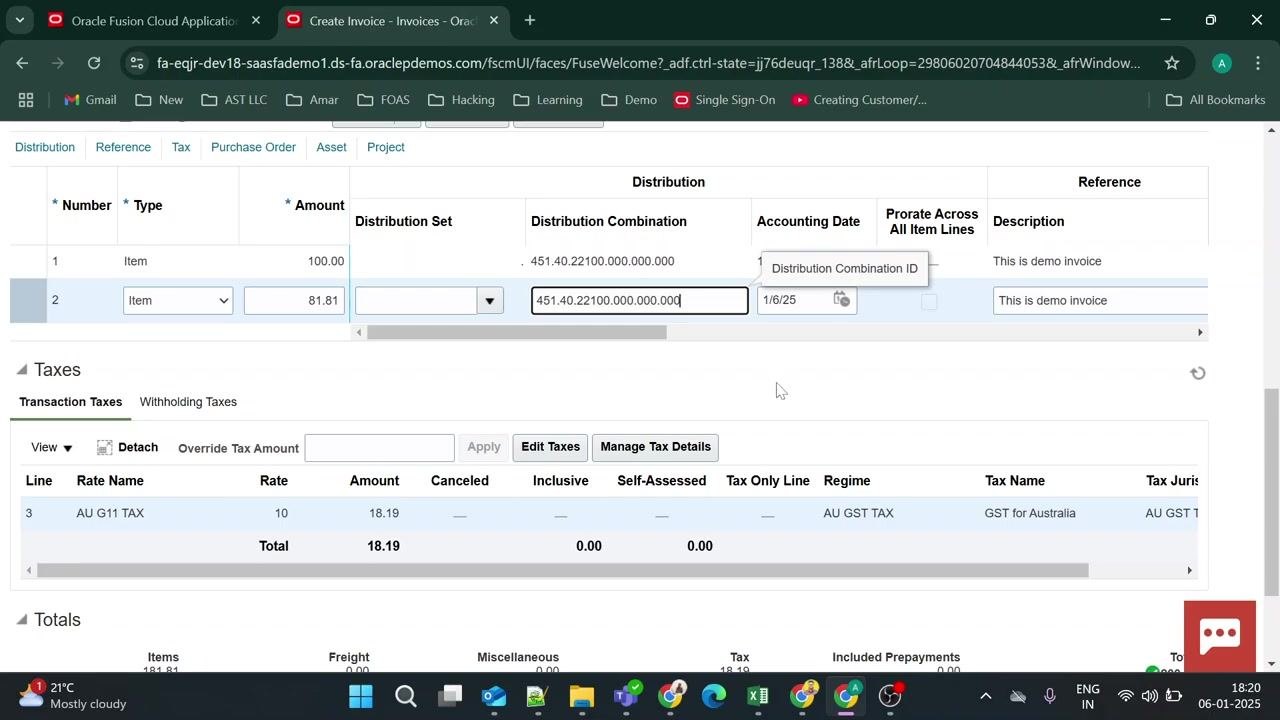Bookmark this page with star icon
The image size is (1280, 720).
[1171, 63]
